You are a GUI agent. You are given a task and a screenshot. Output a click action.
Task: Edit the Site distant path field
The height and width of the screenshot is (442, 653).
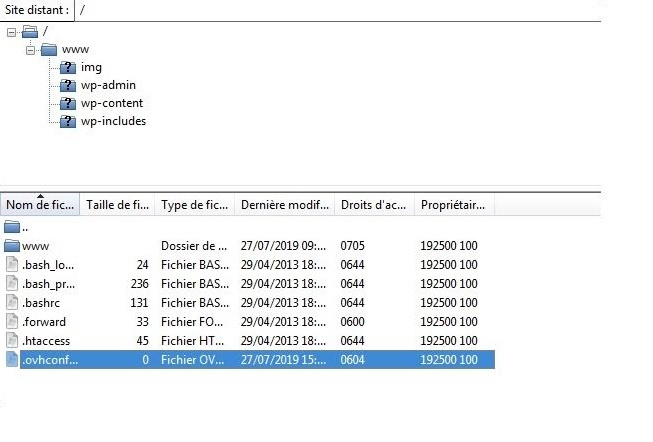click(337, 10)
